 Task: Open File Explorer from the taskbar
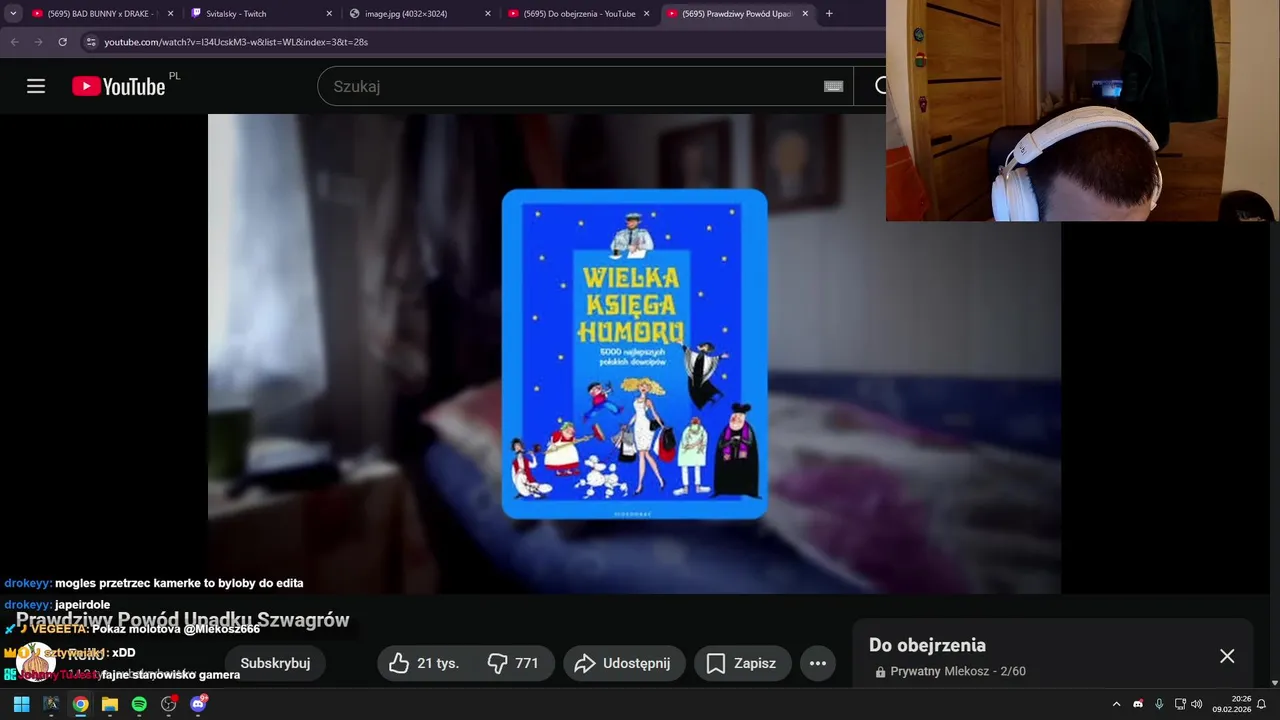(110, 704)
